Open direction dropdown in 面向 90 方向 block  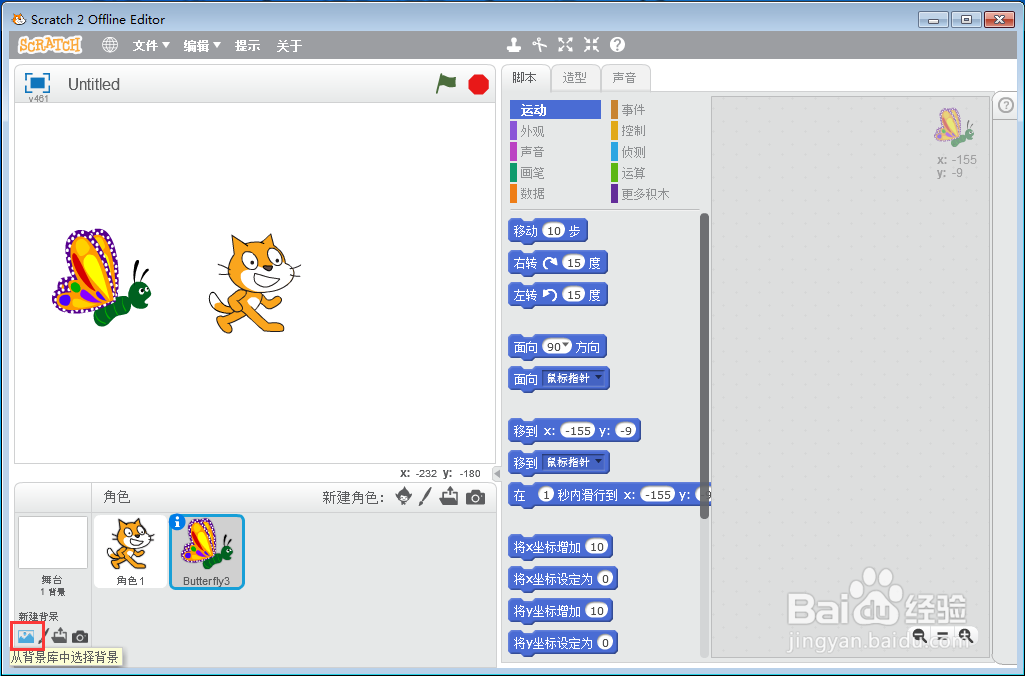point(566,345)
